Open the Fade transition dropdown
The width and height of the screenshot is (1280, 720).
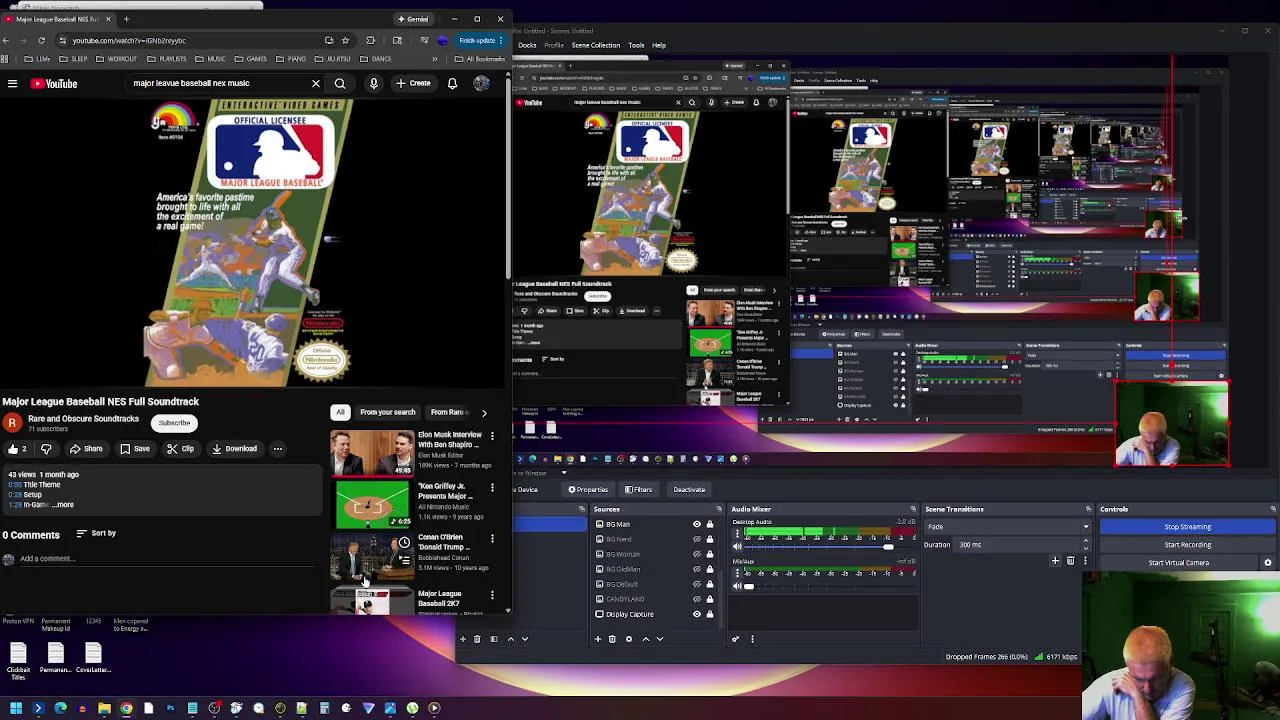point(1007,527)
